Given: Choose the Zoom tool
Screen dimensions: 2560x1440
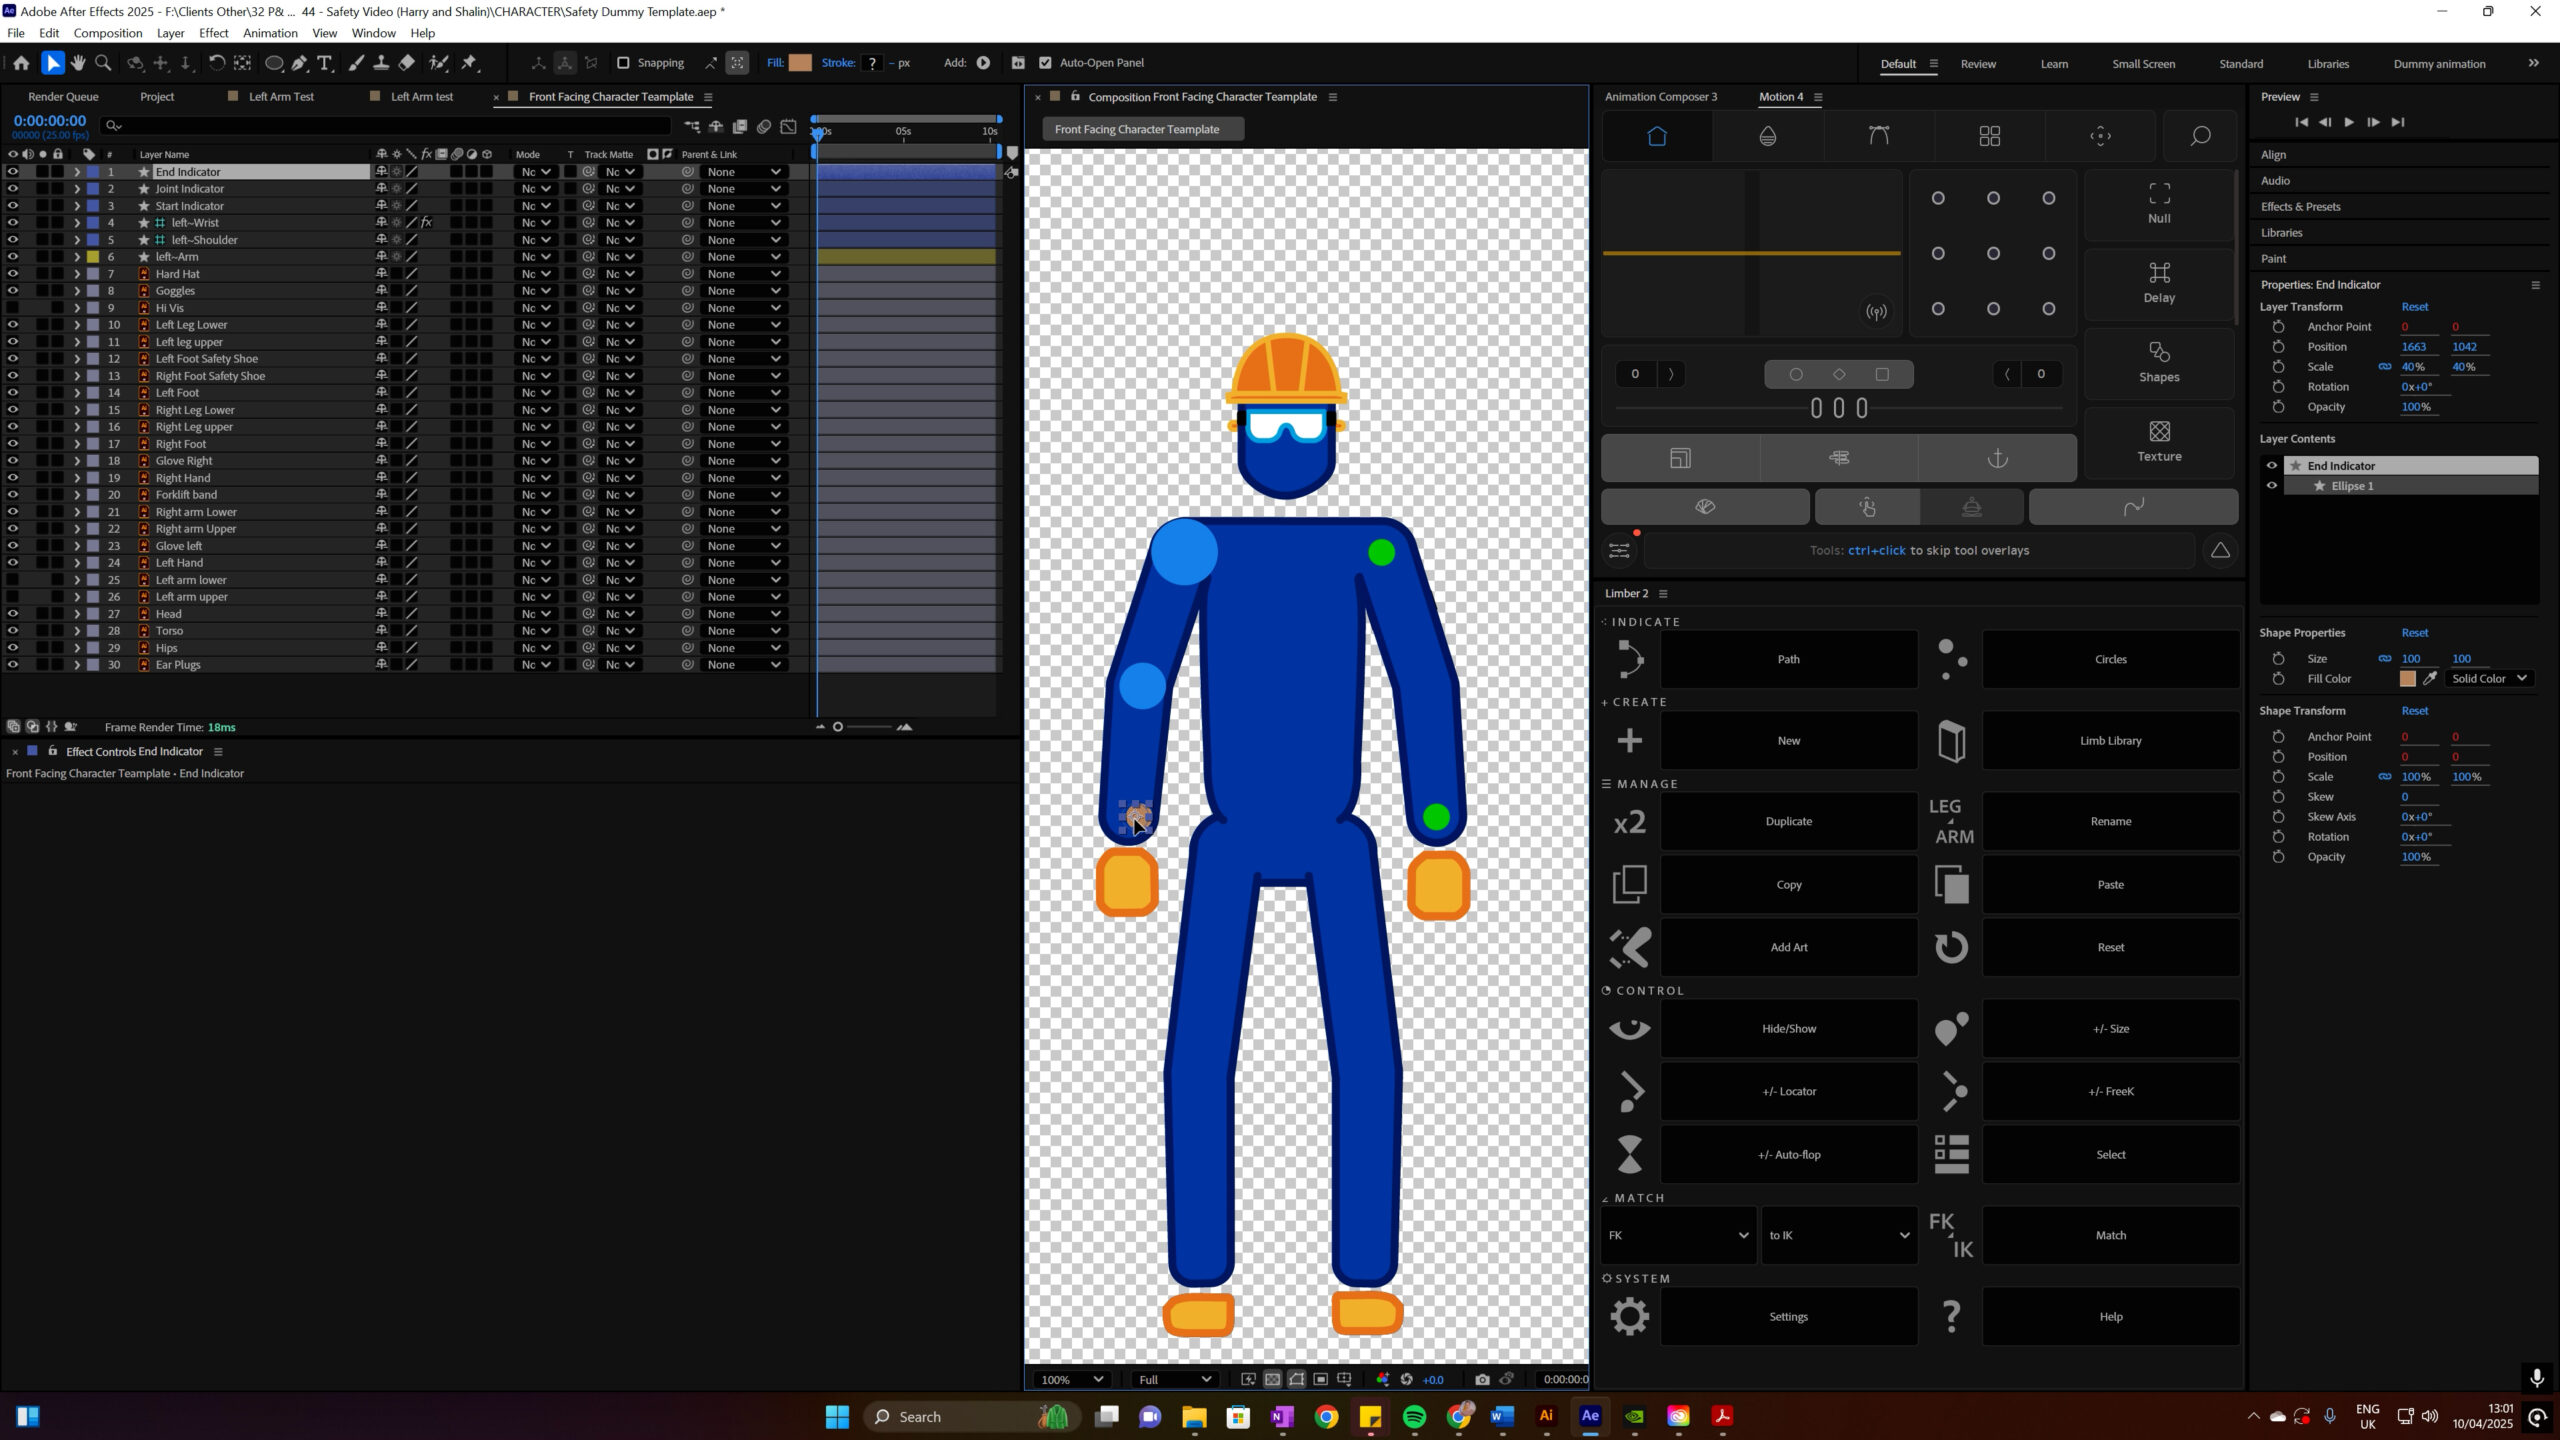Looking at the screenshot, I should (102, 63).
